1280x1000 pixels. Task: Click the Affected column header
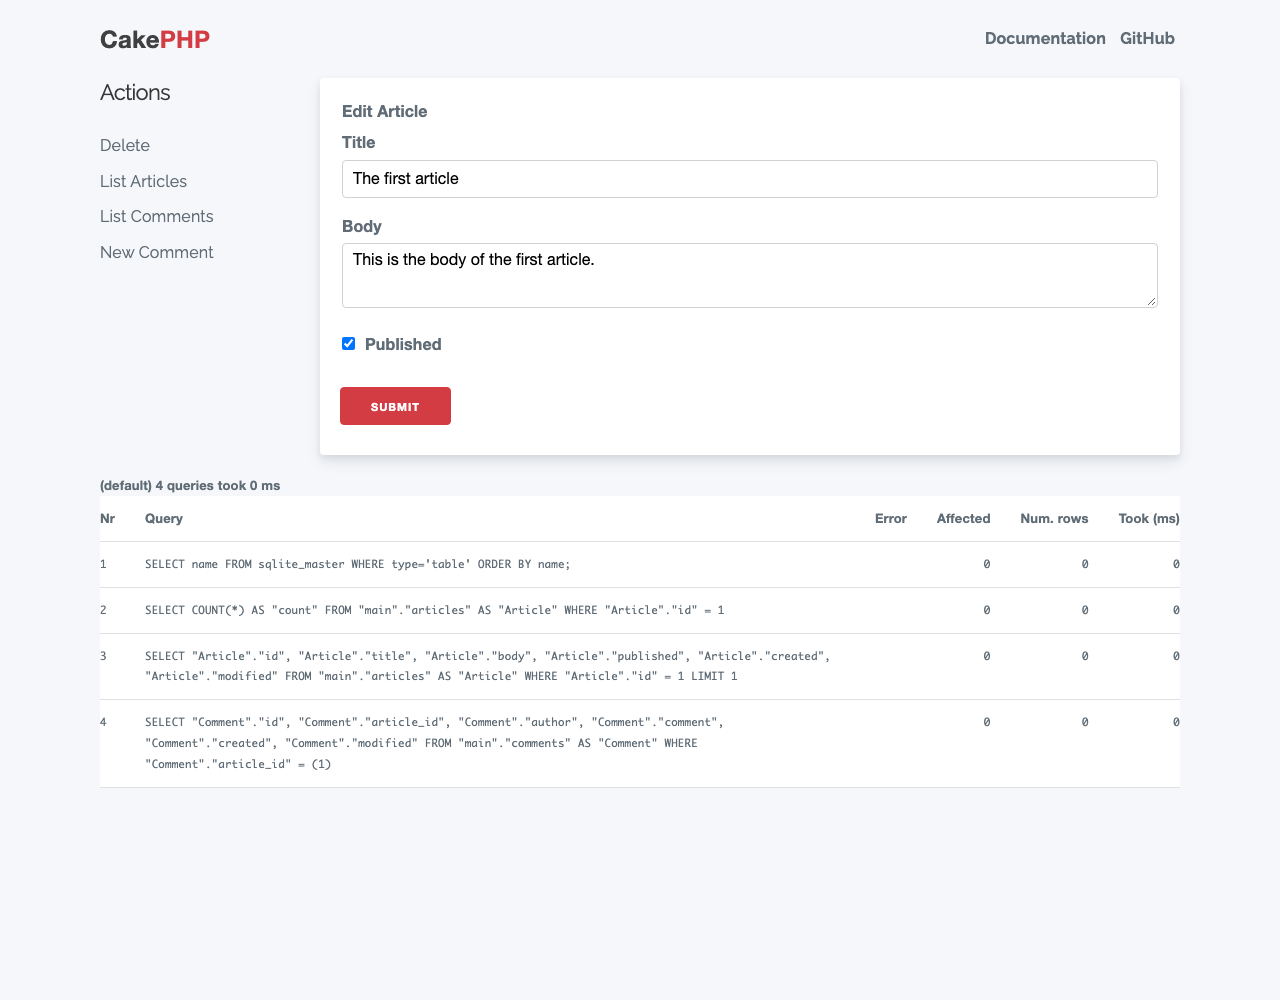963,518
